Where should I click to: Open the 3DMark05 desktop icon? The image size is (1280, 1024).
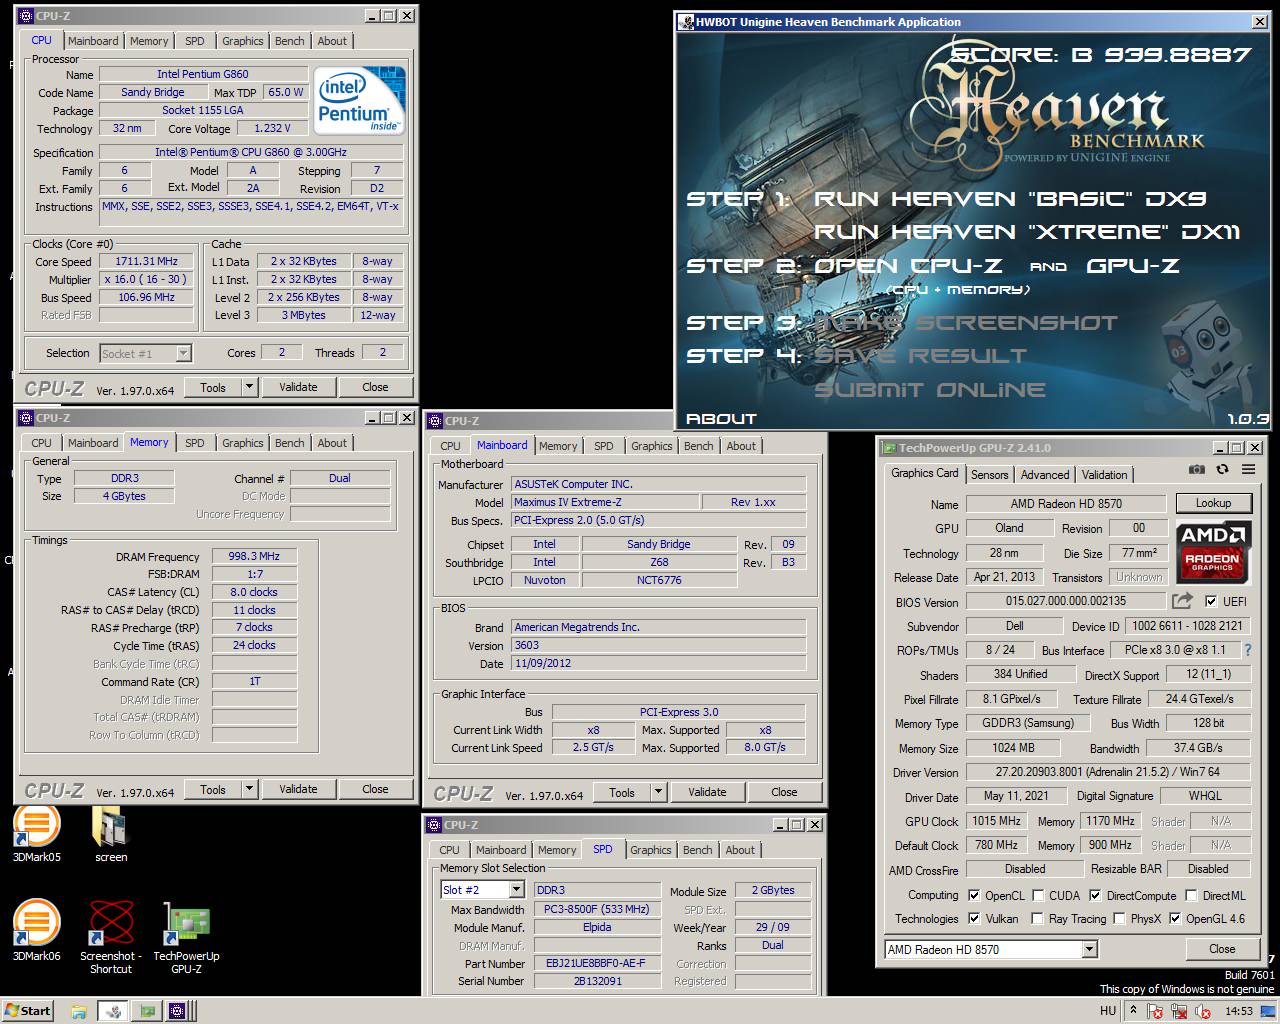pyautogui.click(x=36, y=834)
